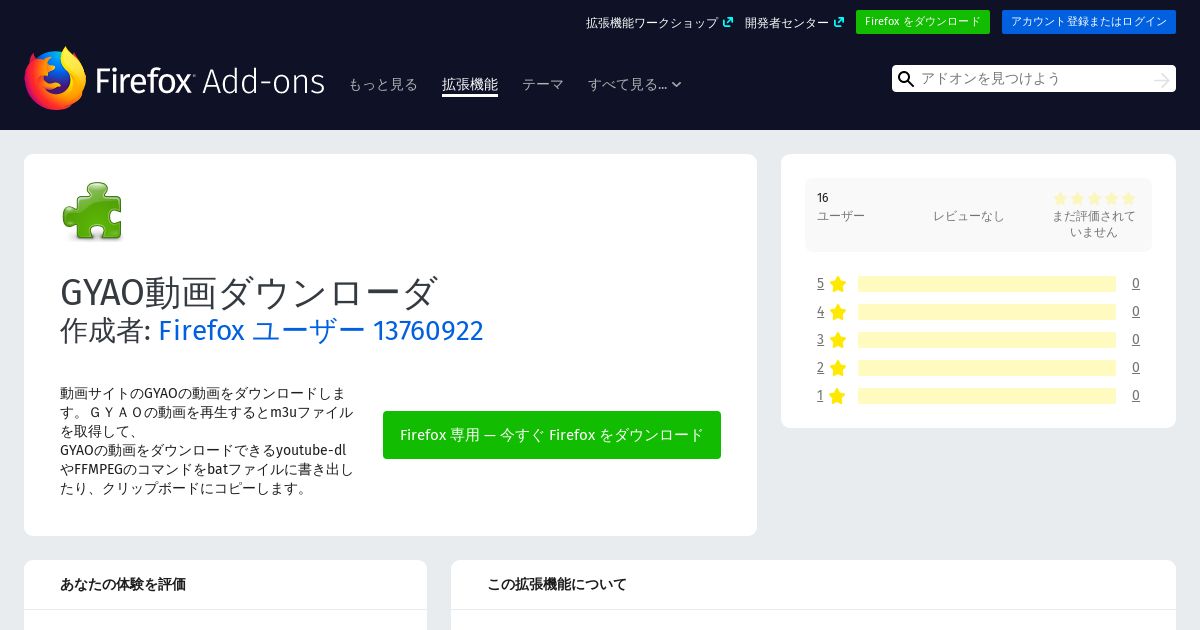The image size is (1200, 630).
Task: Click the GYAO動画ダウンローダ title
Action: click(249, 292)
